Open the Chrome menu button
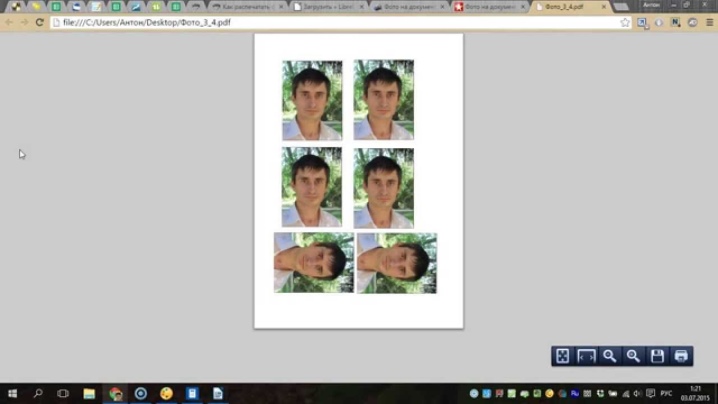 tap(708, 22)
